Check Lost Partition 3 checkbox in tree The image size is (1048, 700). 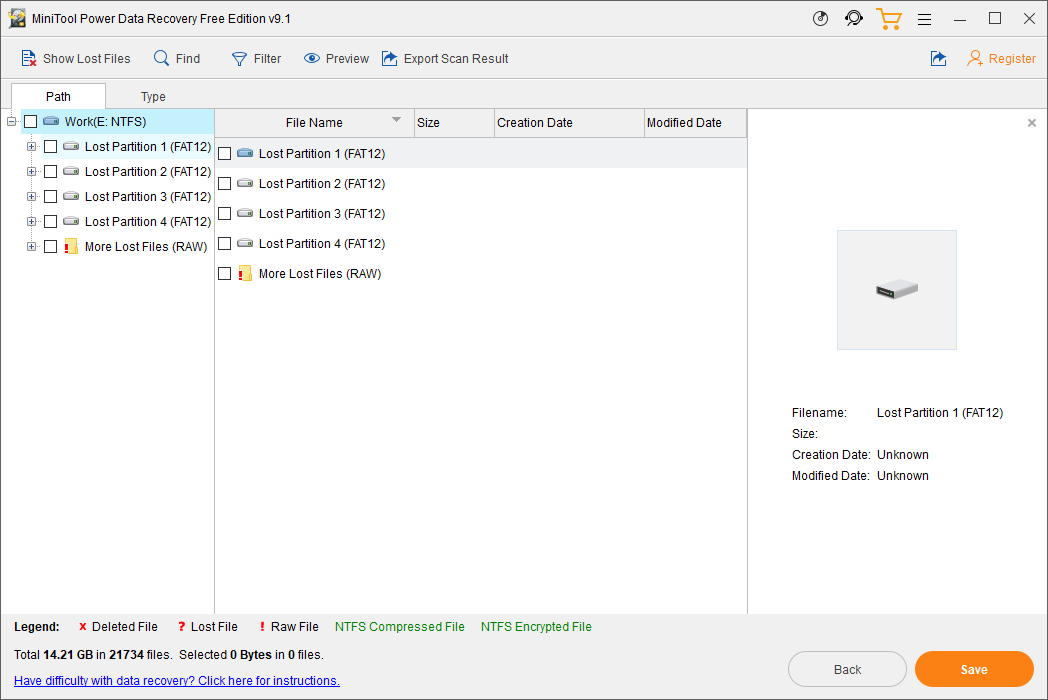coord(50,197)
